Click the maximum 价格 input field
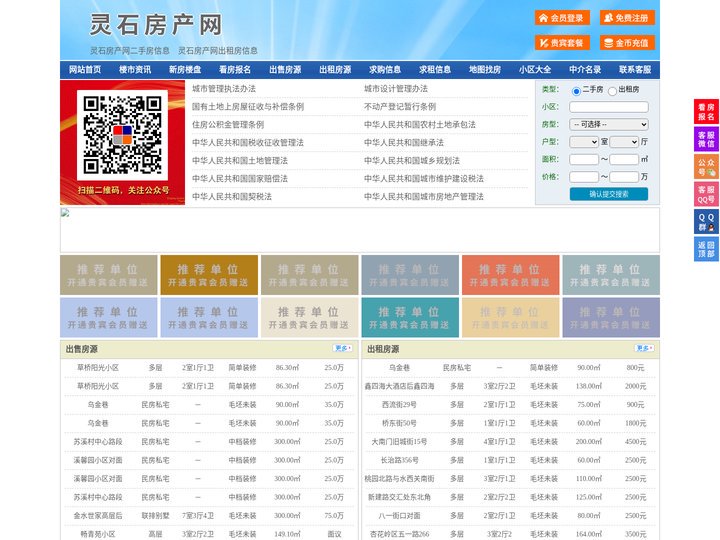This screenshot has height=540, width=720. (624, 177)
